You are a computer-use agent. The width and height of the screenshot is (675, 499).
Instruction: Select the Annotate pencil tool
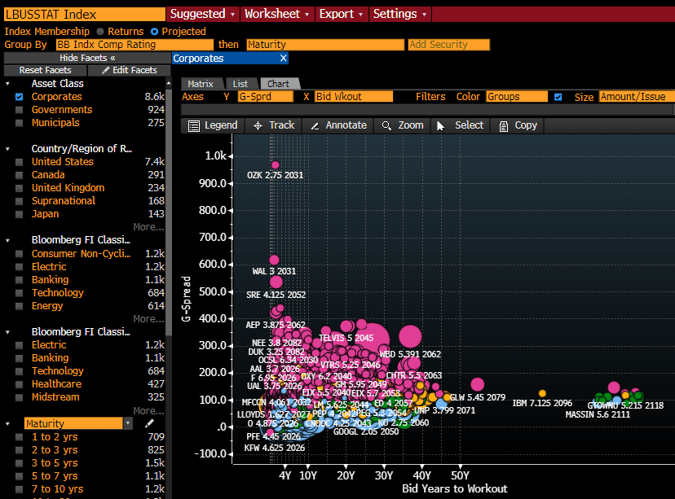coord(315,126)
